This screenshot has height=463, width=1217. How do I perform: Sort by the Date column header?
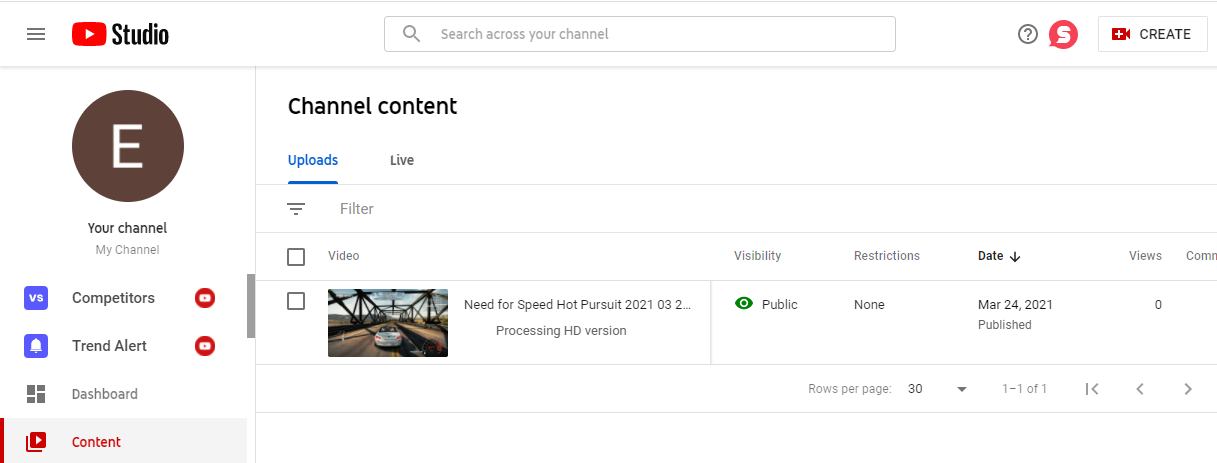[x=990, y=256]
